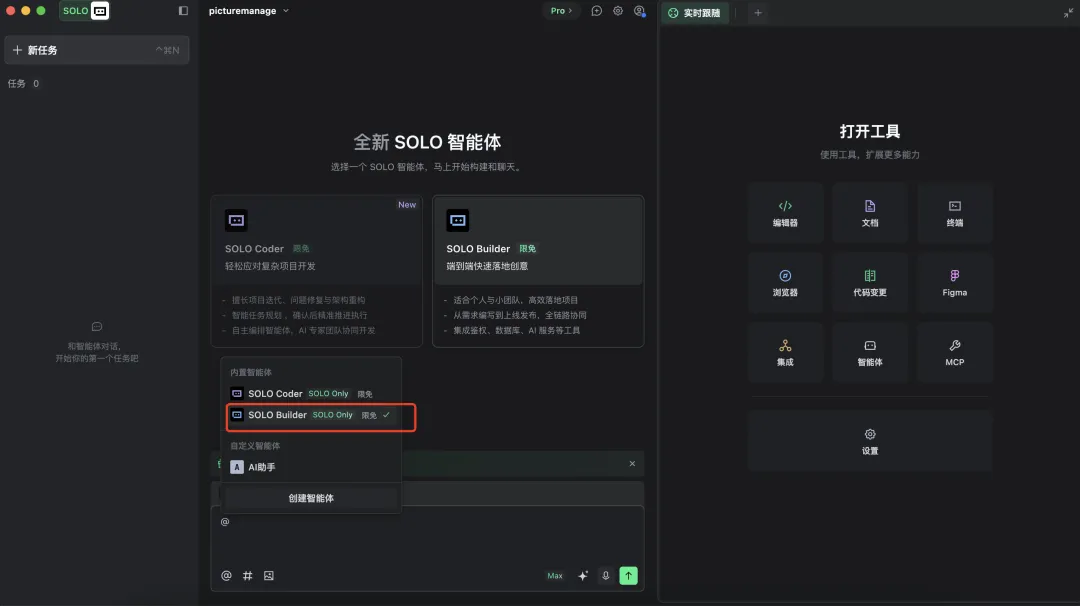Click the 打开工具 heading
Viewport: 1080px width, 606px height.
[x=870, y=132]
